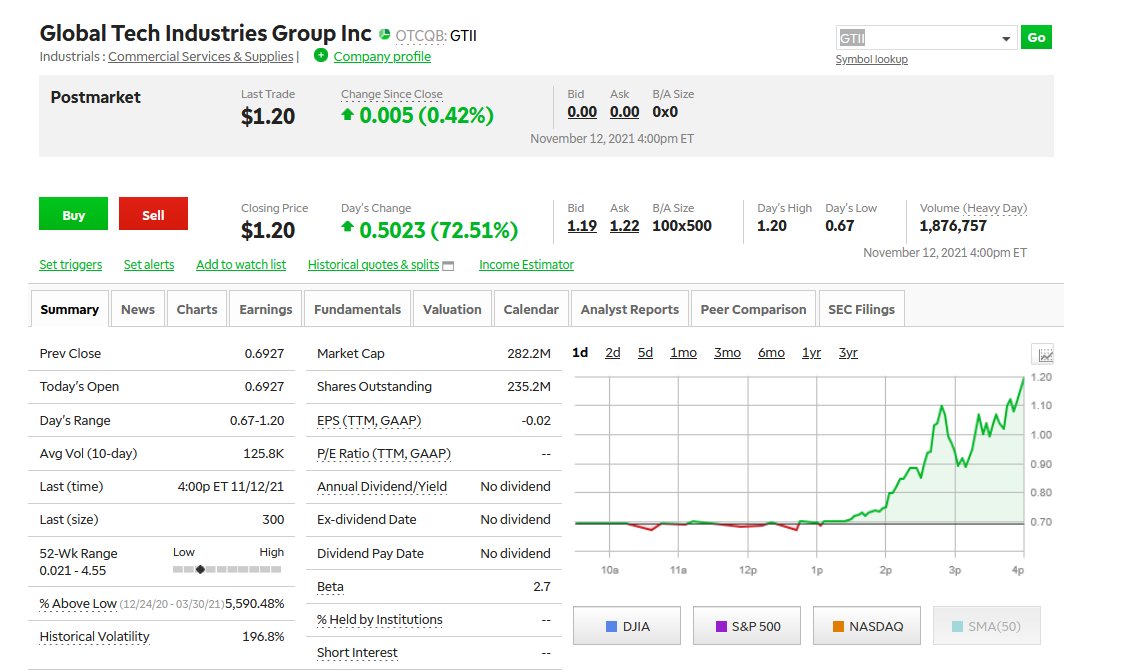This screenshot has height=671, width=1133.
Task: Click calendar icon next to Historical quotes & splits
Action: point(448,266)
